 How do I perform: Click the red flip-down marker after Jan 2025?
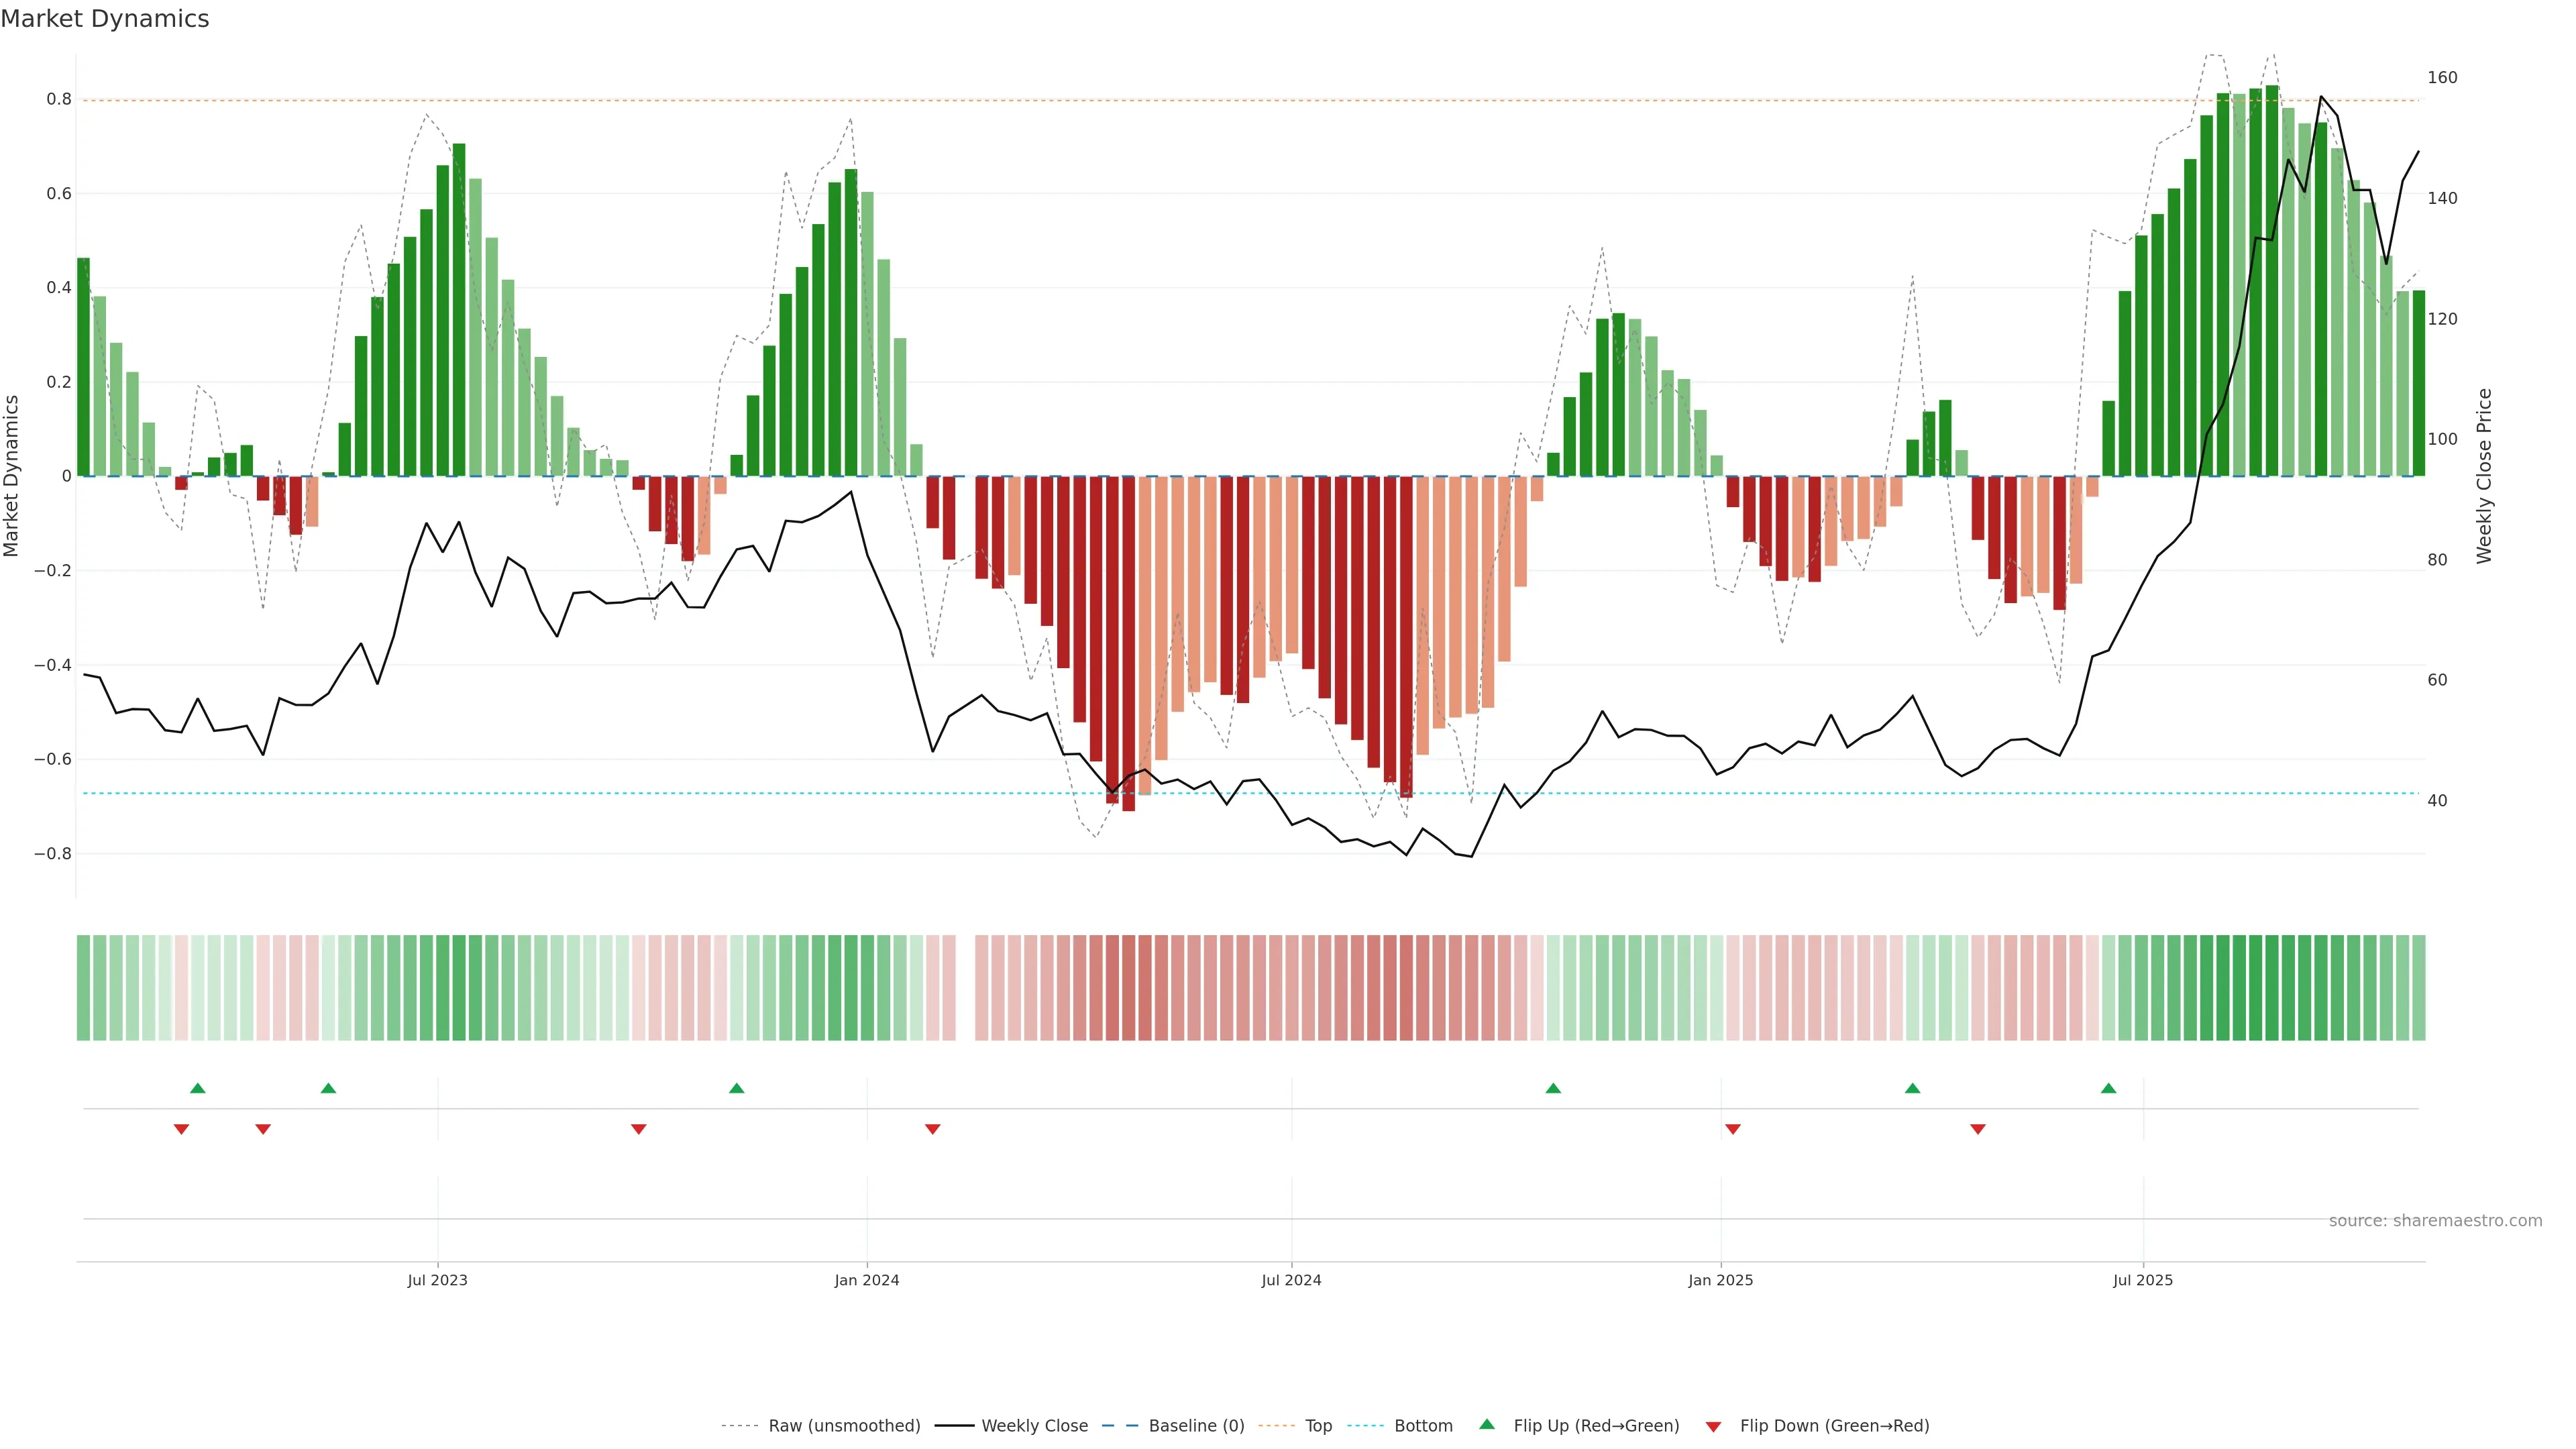(x=1733, y=1129)
